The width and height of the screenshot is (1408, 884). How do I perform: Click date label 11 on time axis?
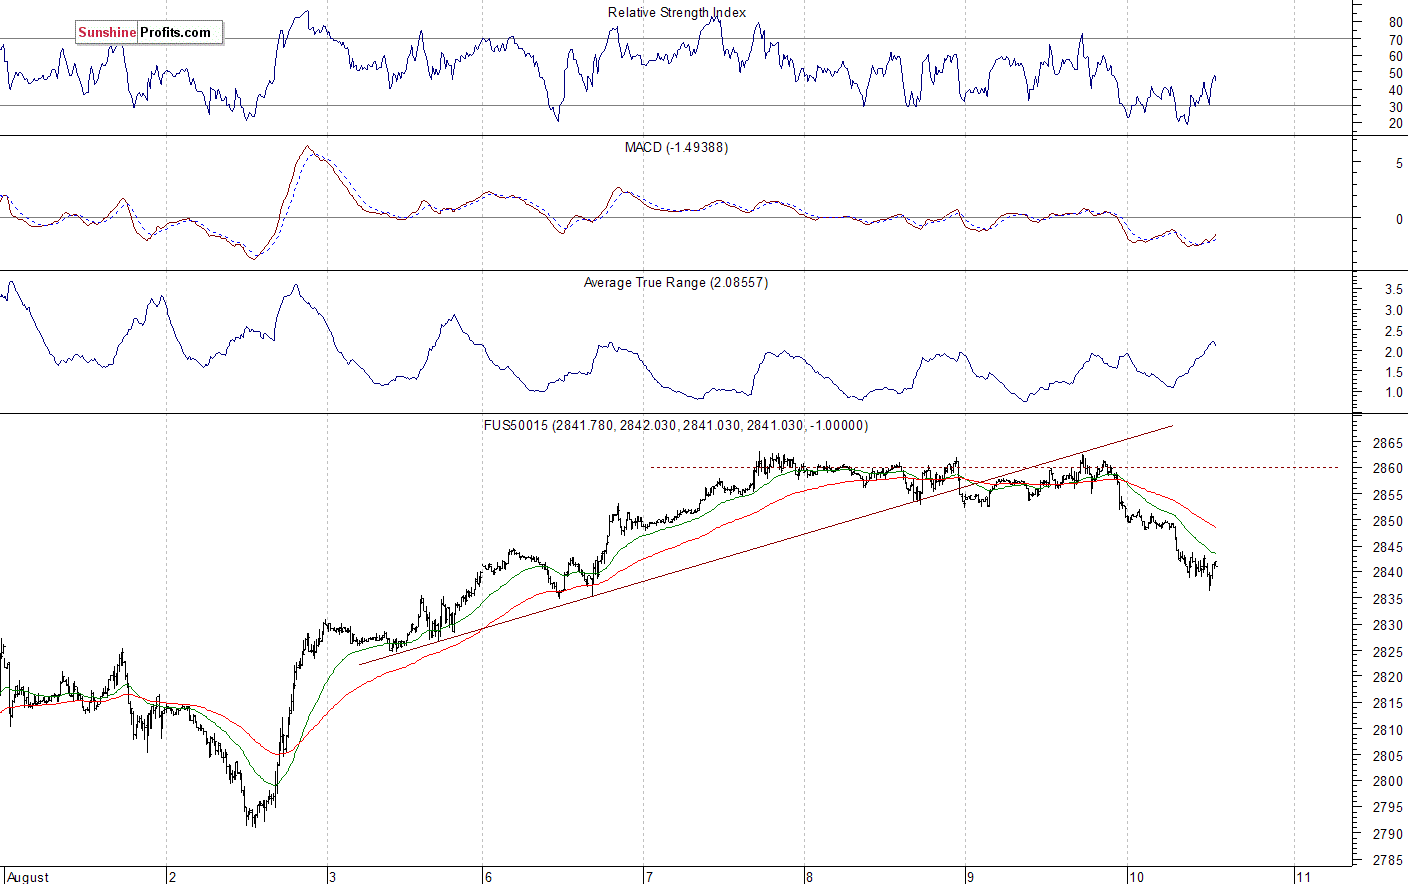(x=1302, y=877)
